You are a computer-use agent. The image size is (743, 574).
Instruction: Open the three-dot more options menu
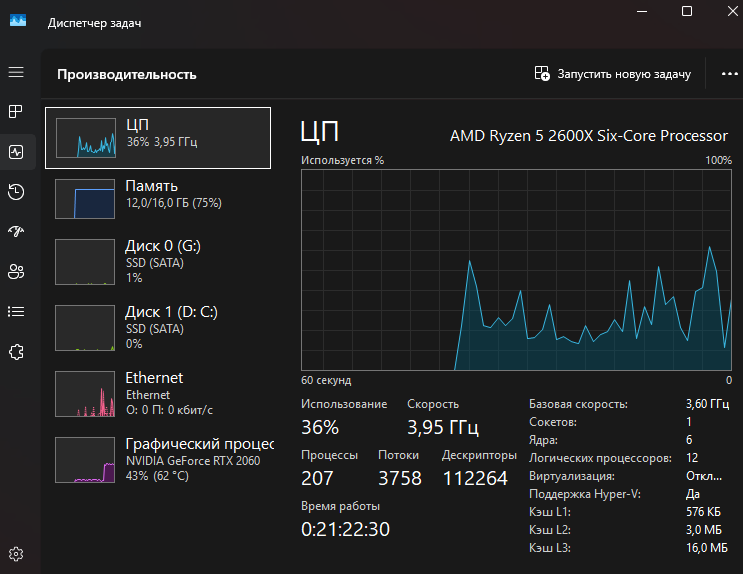tap(728, 74)
